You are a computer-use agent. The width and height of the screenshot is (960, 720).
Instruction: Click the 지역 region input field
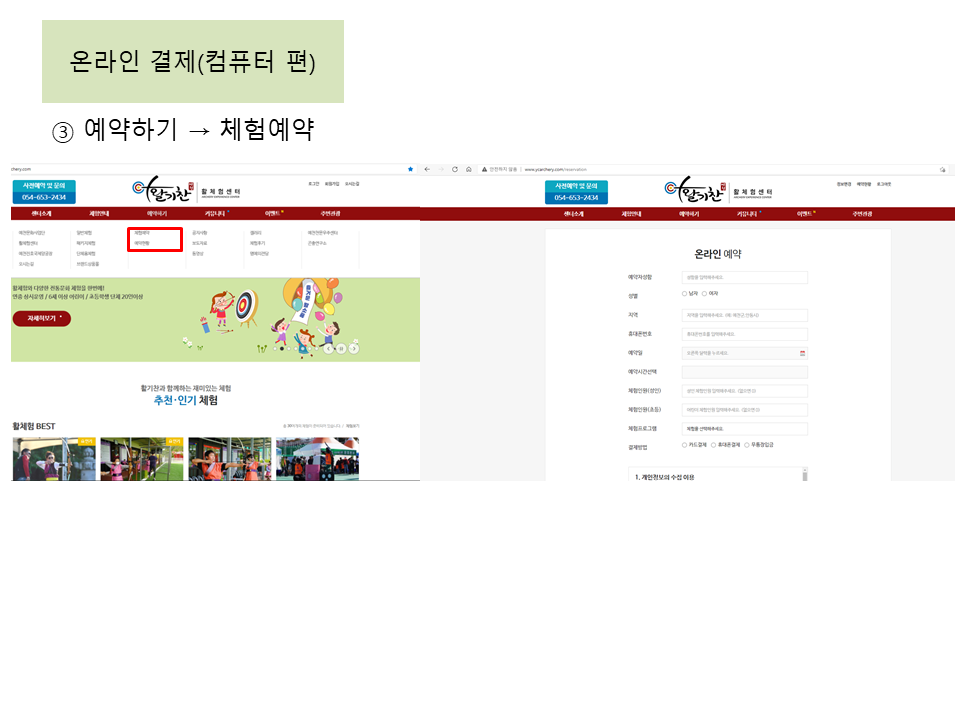coord(744,315)
